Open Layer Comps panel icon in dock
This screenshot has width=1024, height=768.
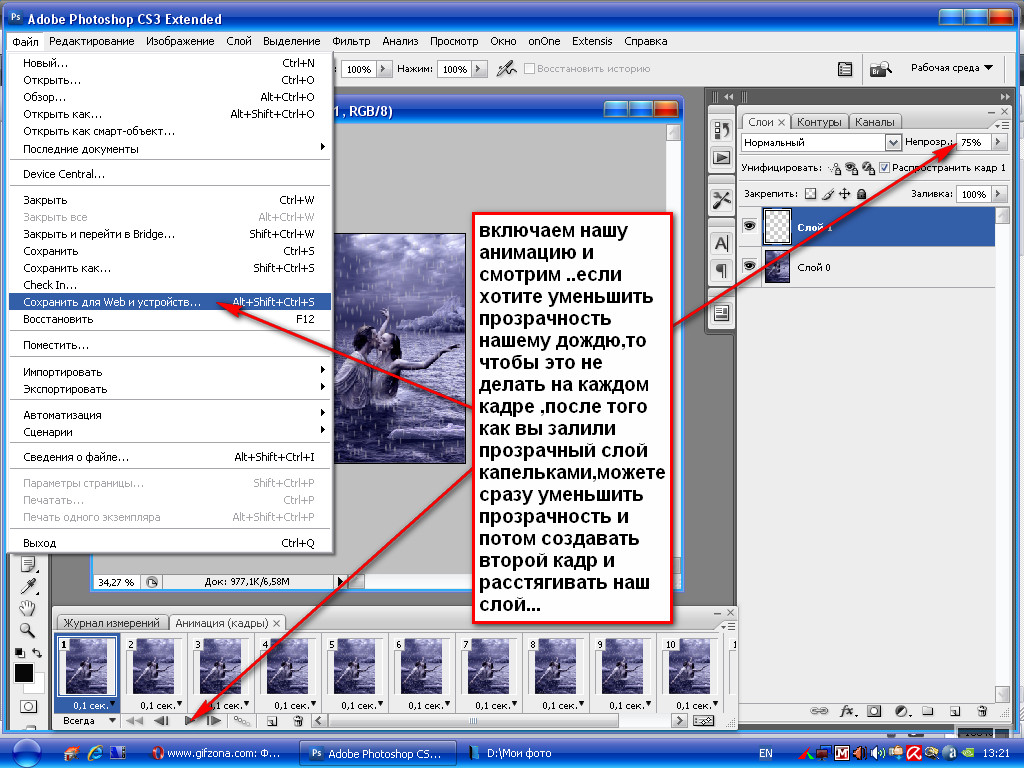click(x=722, y=313)
